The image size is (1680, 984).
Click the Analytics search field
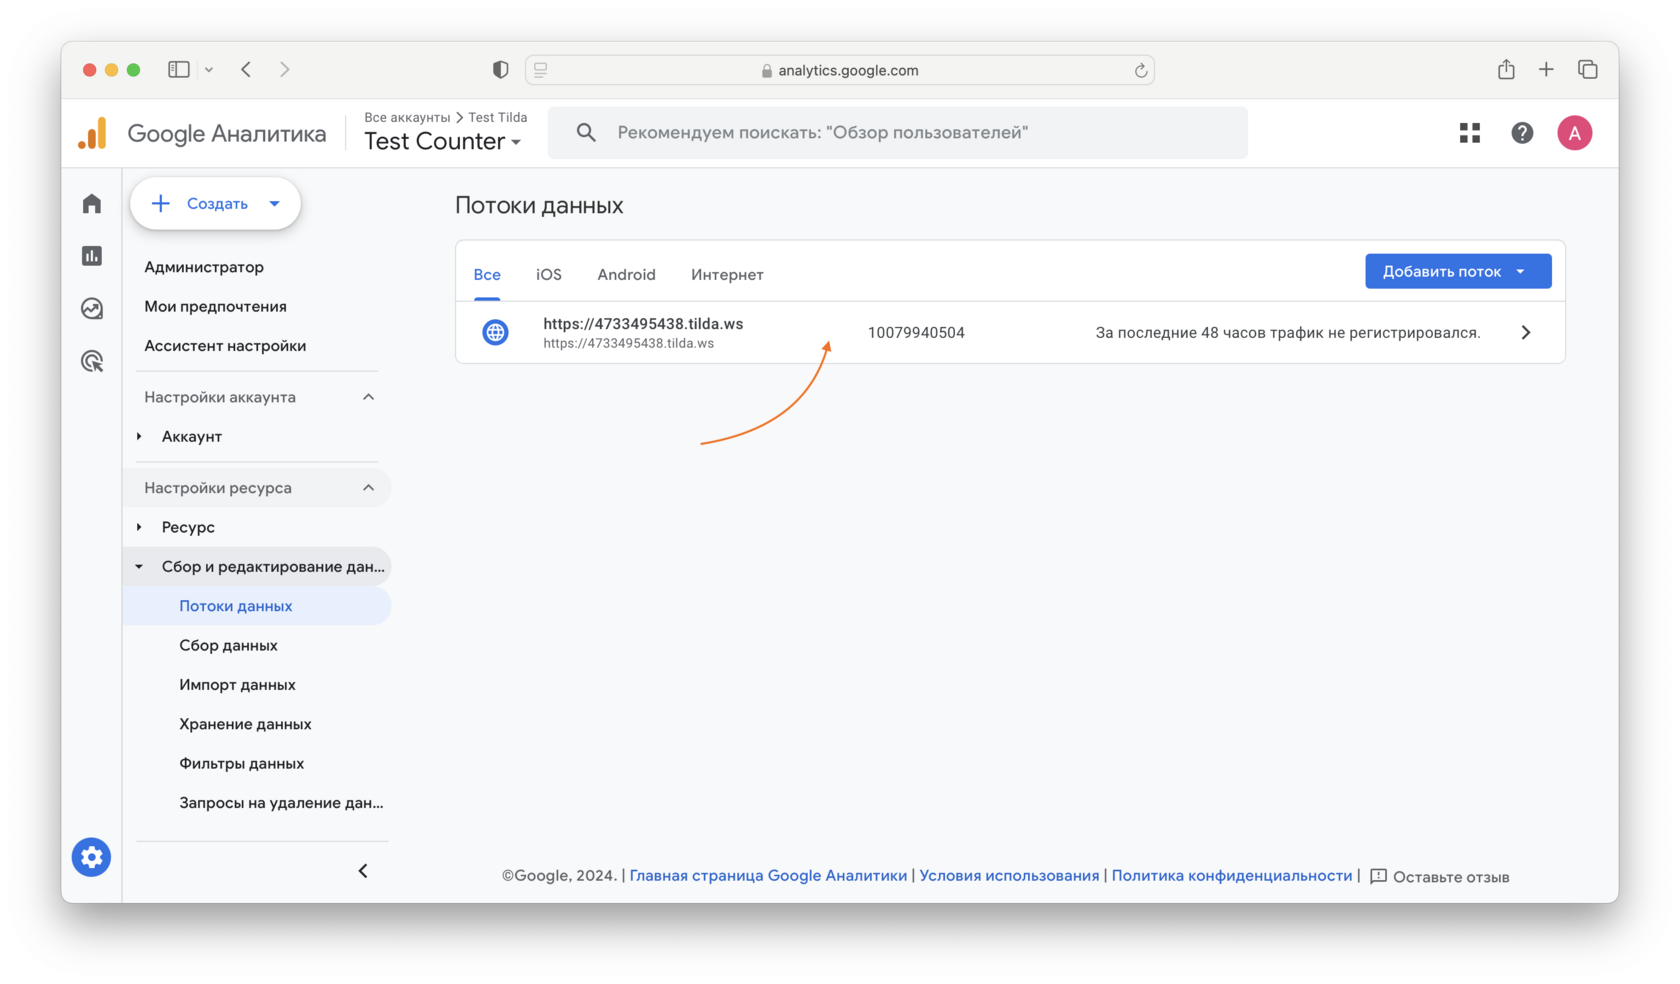click(x=898, y=133)
